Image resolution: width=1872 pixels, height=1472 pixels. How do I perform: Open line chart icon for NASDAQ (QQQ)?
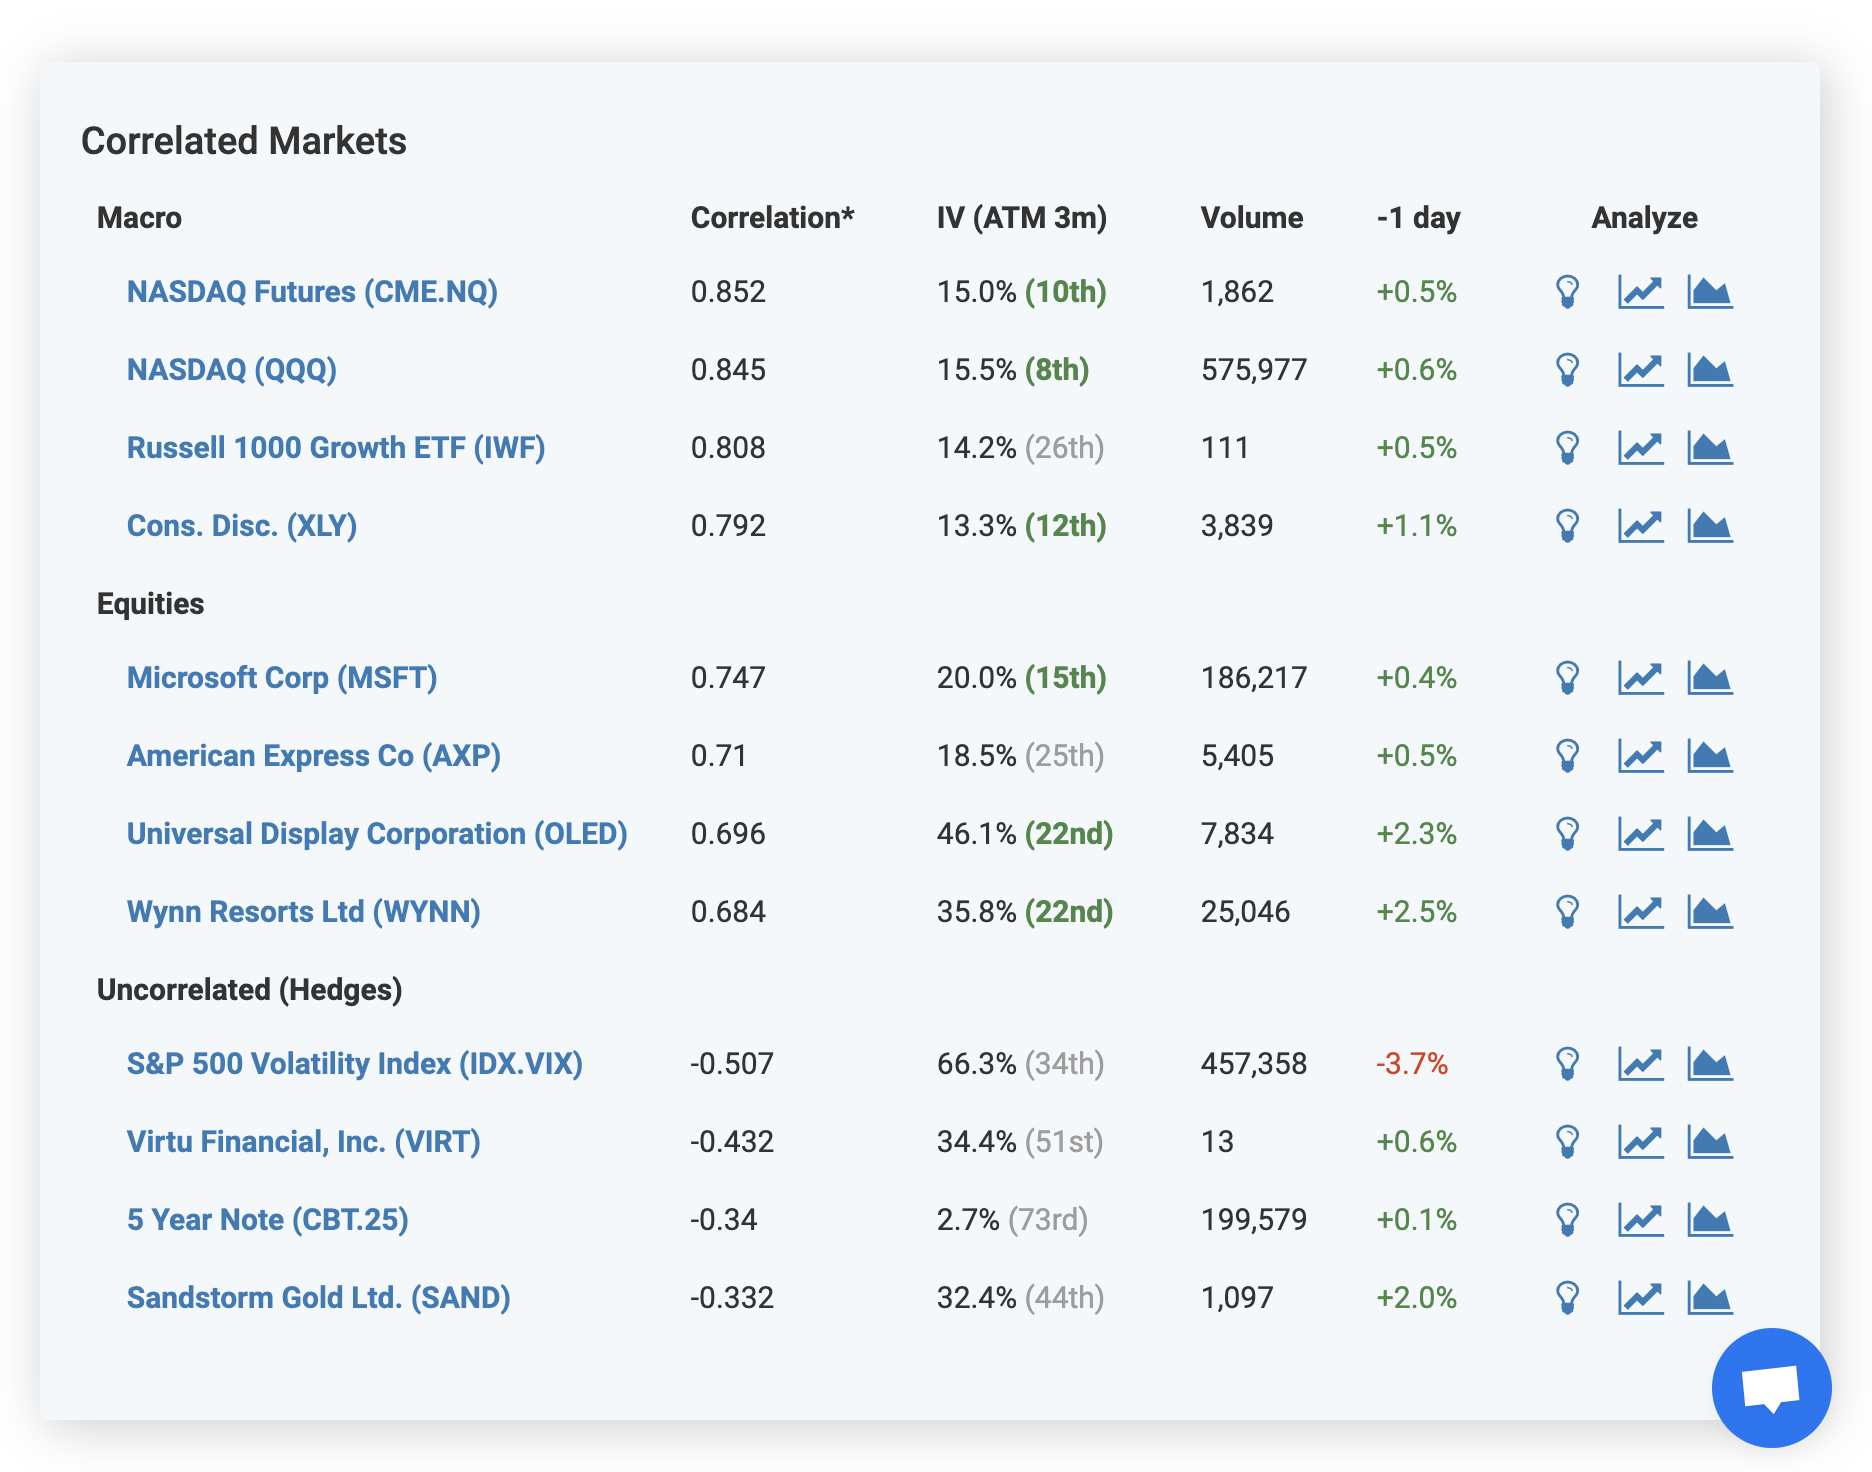tap(1641, 370)
